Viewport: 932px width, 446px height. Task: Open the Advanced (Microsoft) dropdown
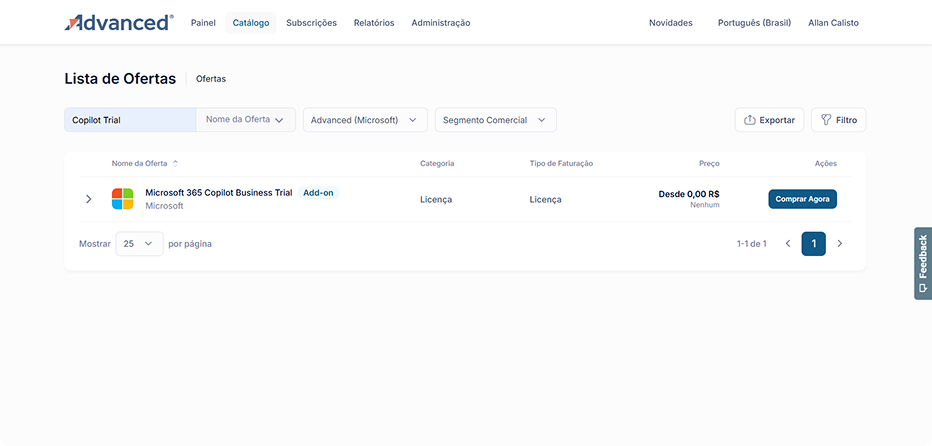pos(365,120)
